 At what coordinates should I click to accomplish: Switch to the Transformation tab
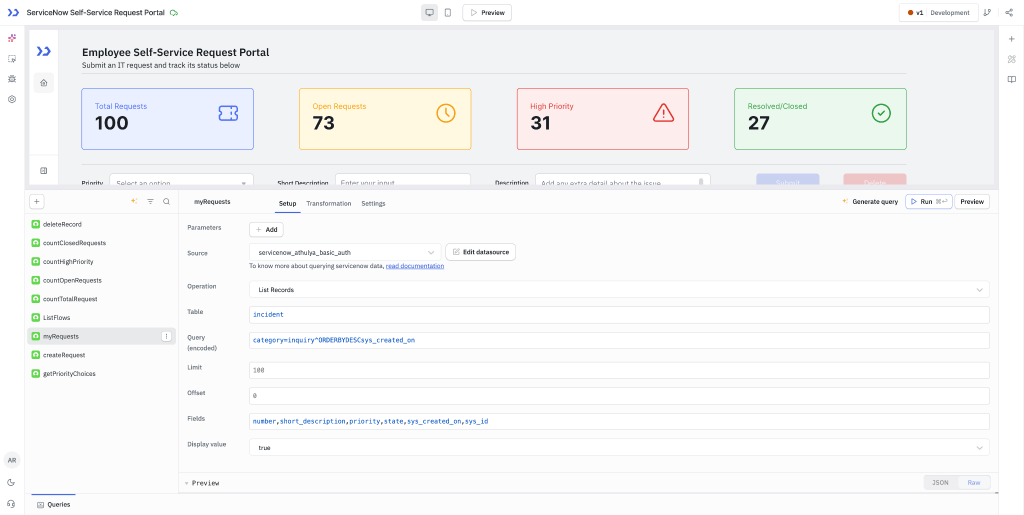328,204
